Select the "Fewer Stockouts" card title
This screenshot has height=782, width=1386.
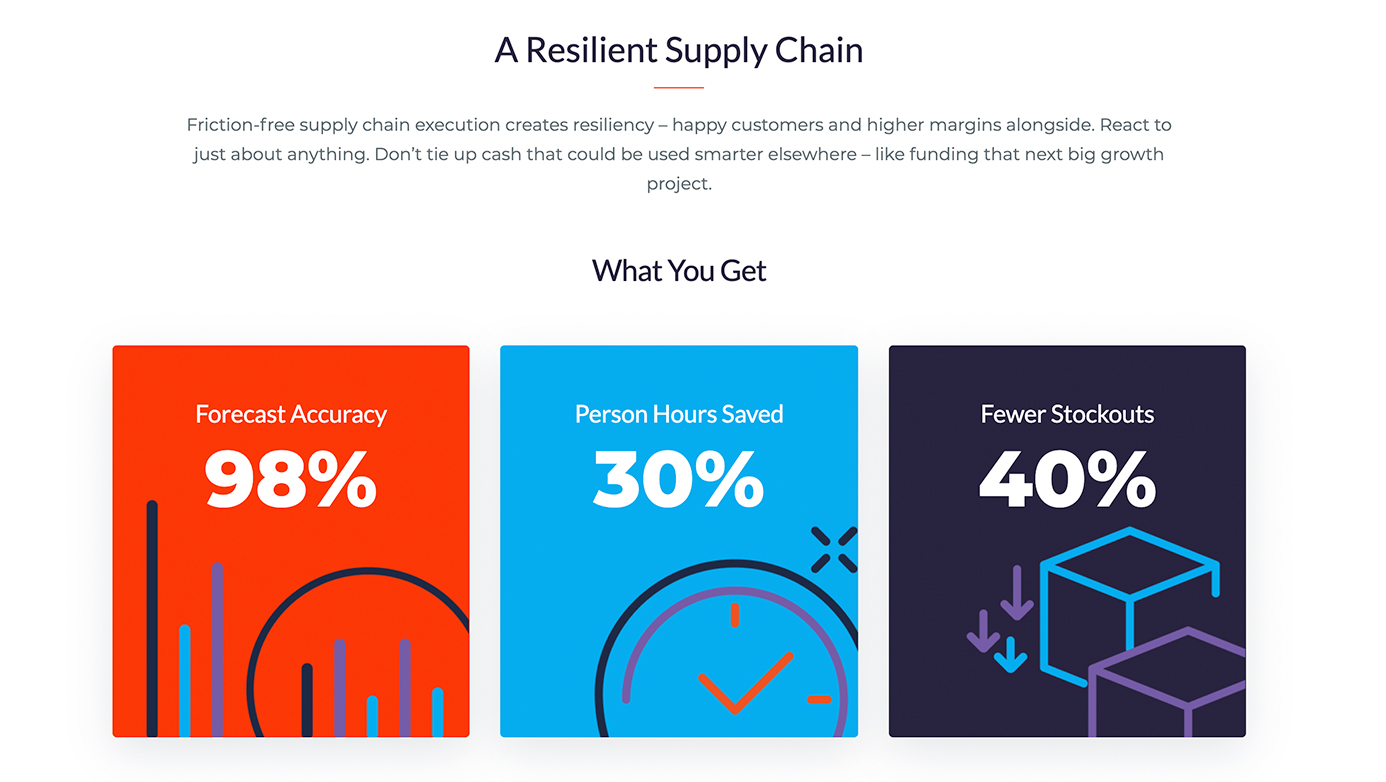pos(1067,414)
